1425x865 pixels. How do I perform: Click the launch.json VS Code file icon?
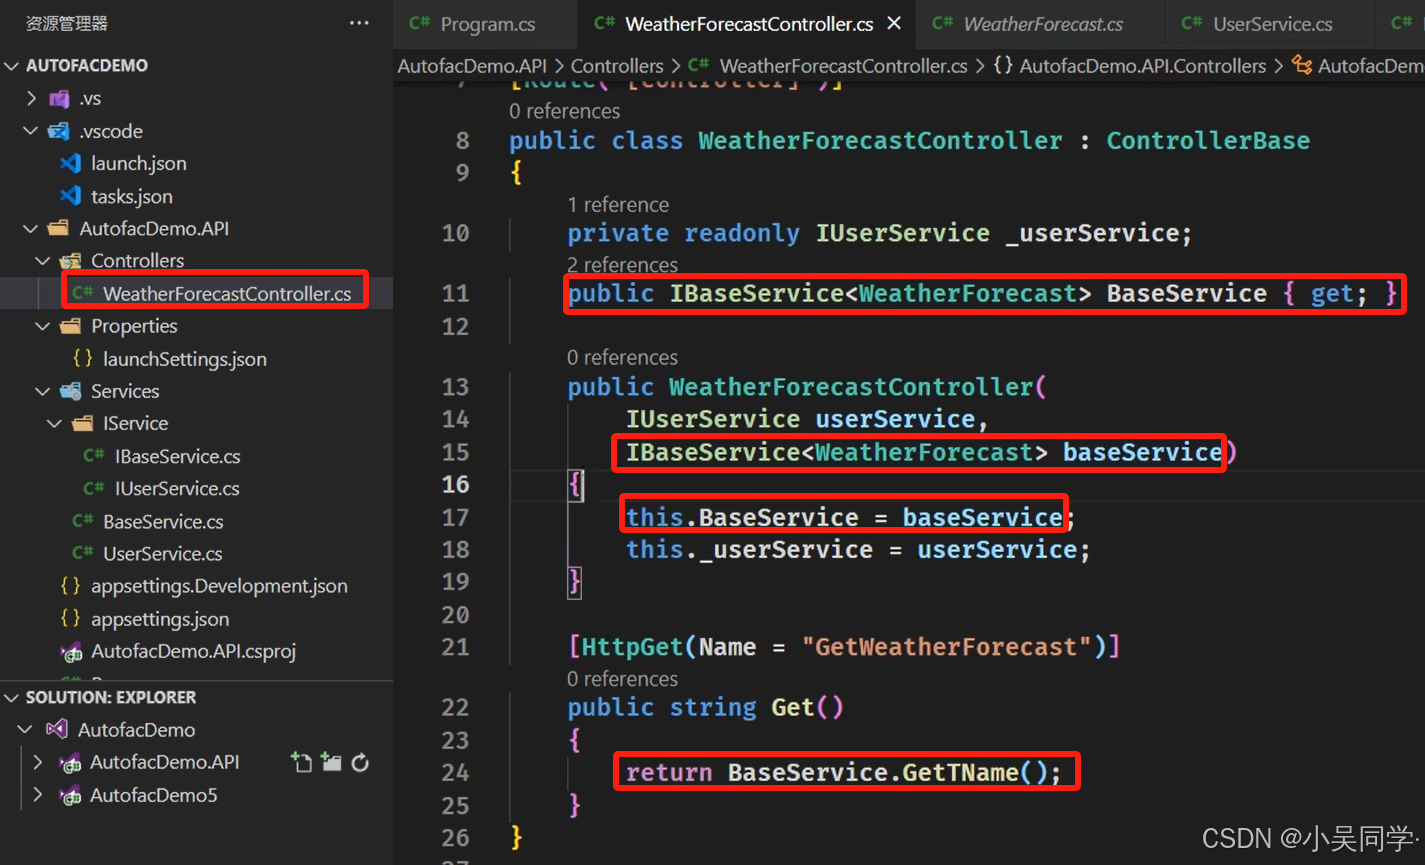coord(70,163)
